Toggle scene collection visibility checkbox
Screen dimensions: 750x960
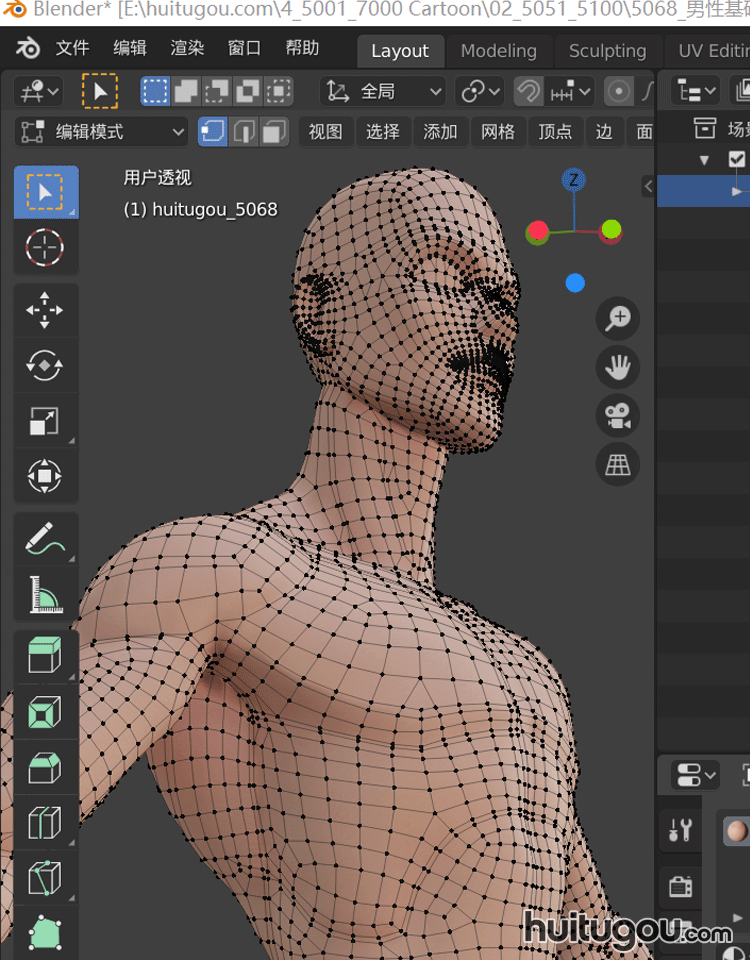[737, 159]
